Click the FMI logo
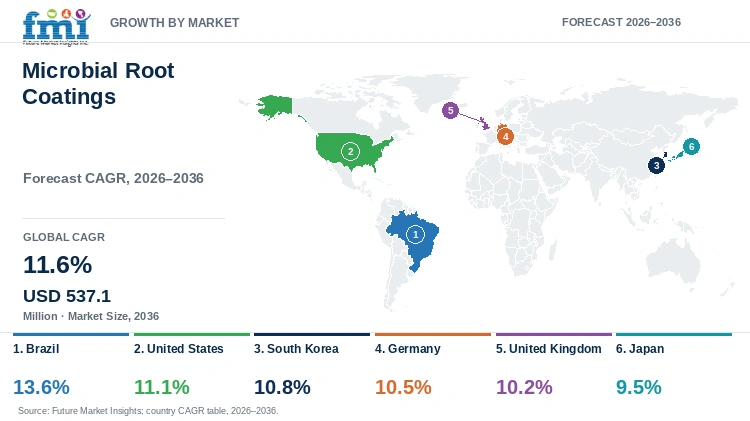This screenshot has height=421, width=750. [x=56, y=27]
